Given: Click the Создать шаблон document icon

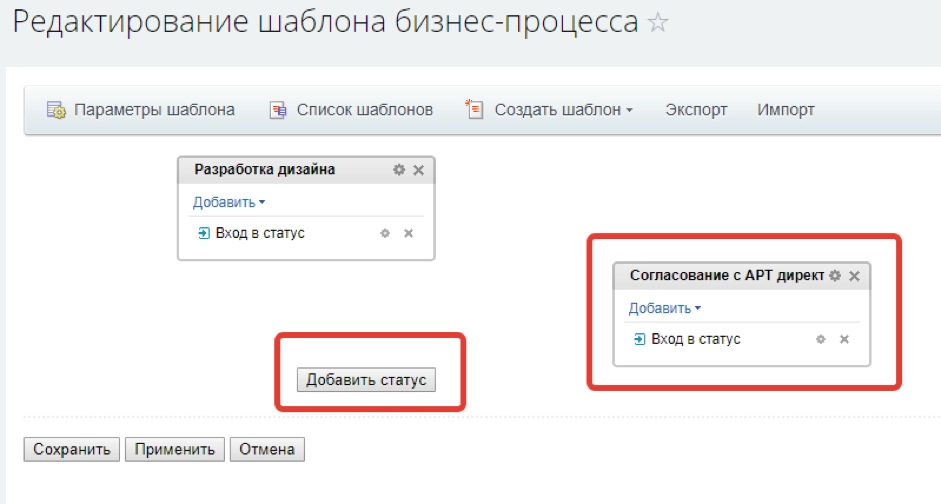Looking at the screenshot, I should click(474, 109).
